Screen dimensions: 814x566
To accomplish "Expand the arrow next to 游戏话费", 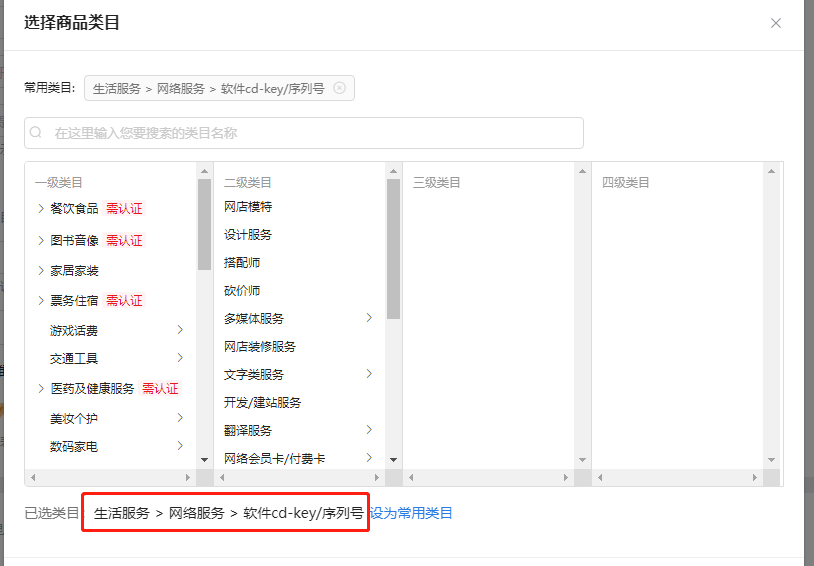I will [x=180, y=329].
